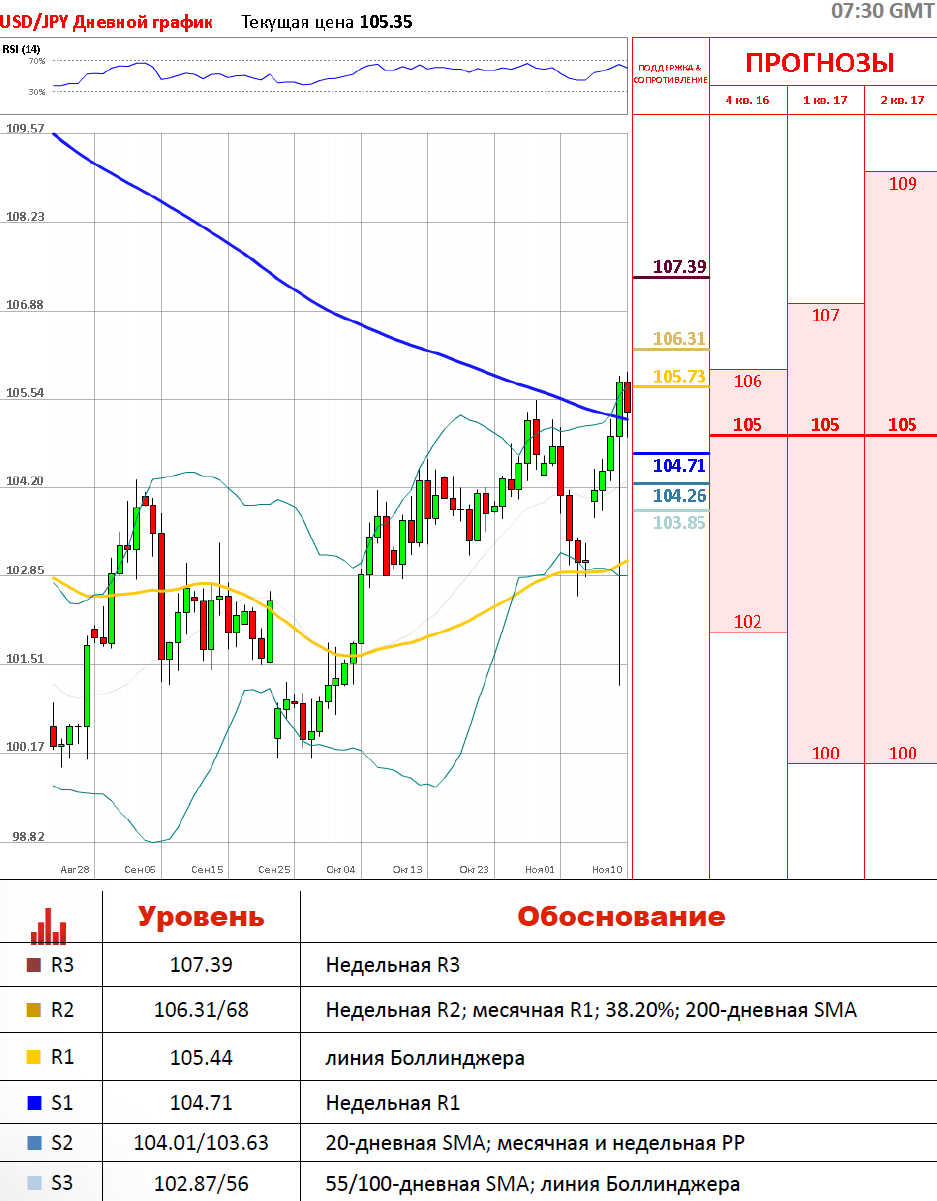This screenshot has width=937, height=1201.
Task: Click the Обоснование column header
Action: click(620, 917)
